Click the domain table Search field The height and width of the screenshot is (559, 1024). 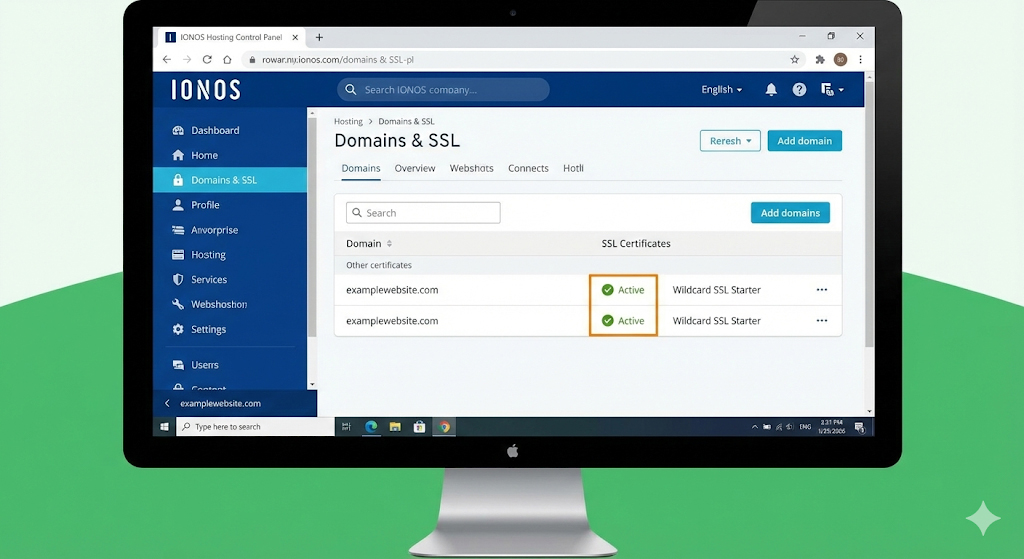tap(423, 213)
